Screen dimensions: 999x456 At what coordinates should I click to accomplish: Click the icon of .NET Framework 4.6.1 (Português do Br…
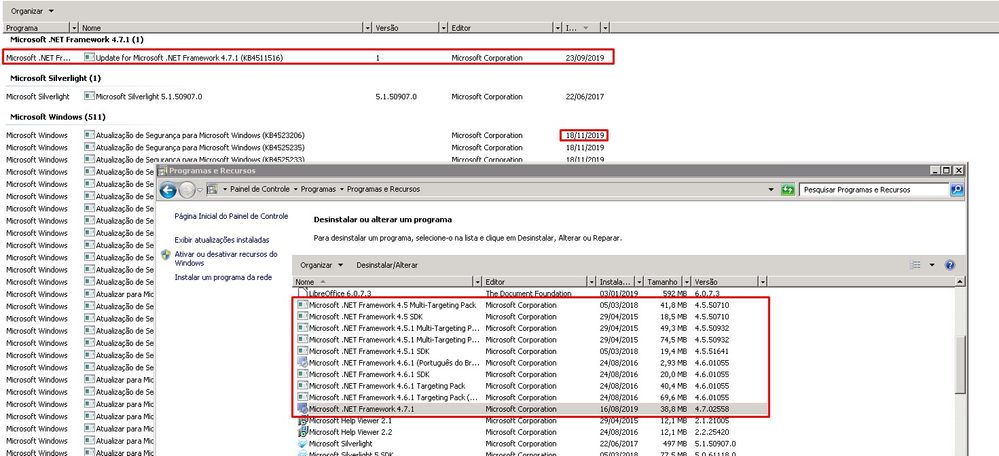[x=303, y=362]
